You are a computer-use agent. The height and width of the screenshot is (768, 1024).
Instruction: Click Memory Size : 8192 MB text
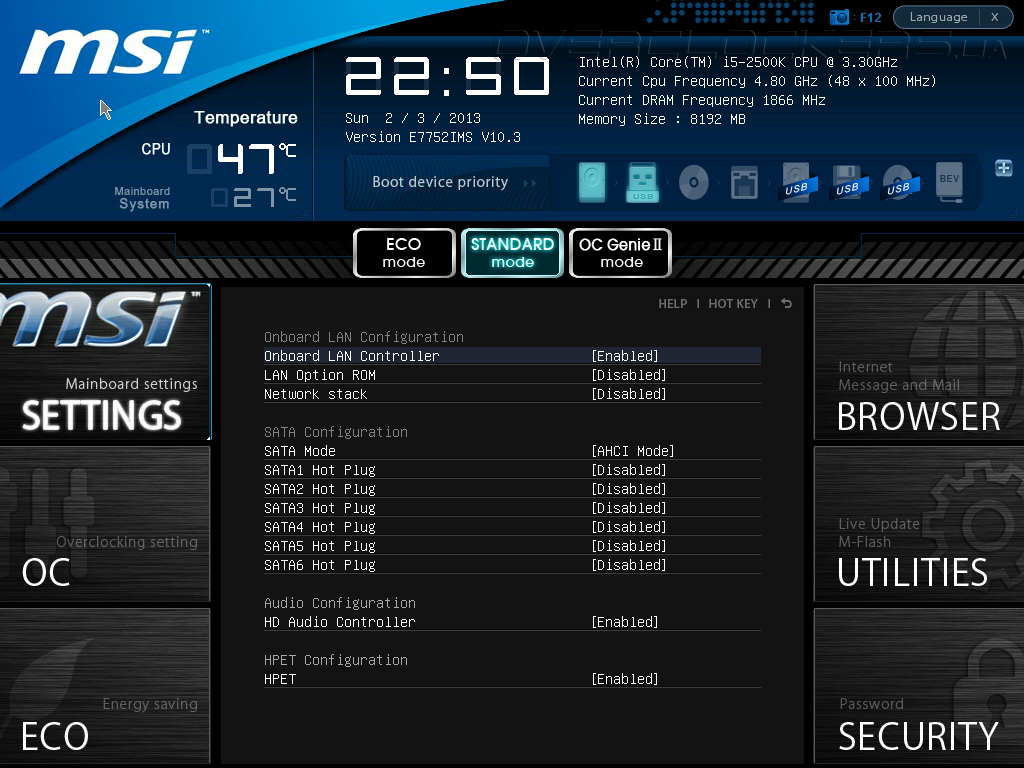click(662, 119)
